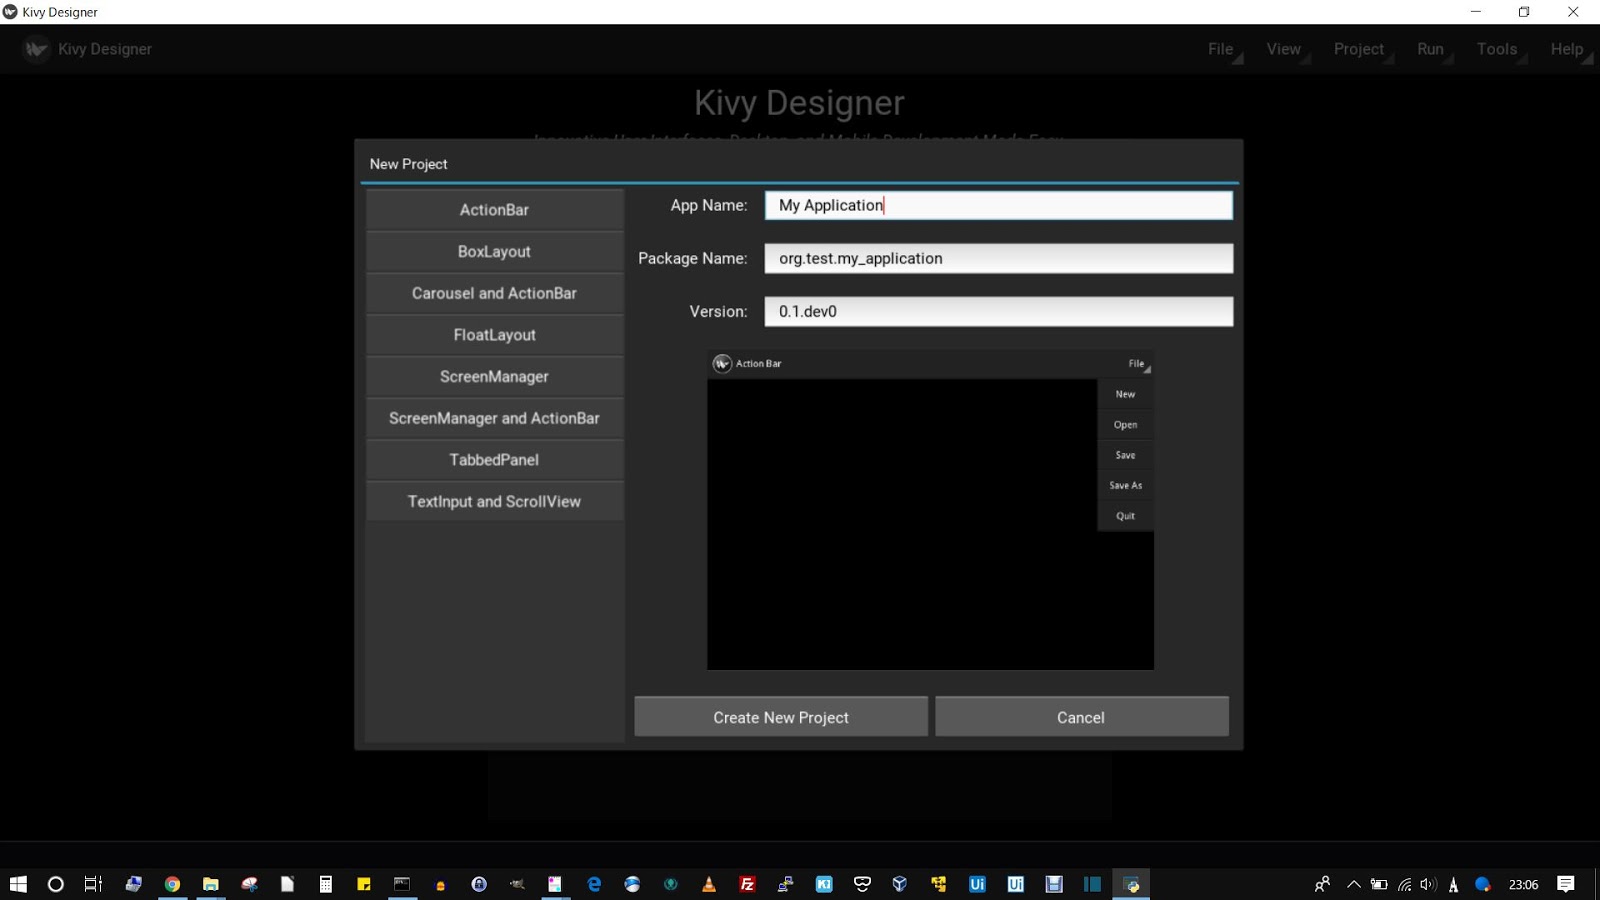Click the App Name input field
The height and width of the screenshot is (900, 1600).
point(998,204)
